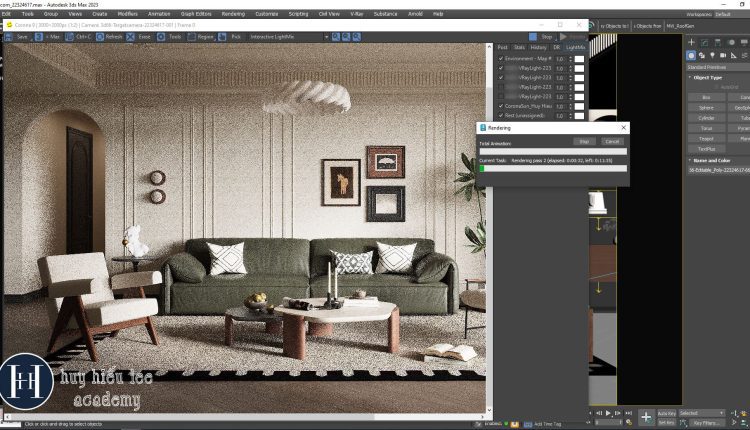
Task: Click the Erase icon
Action: coord(131,37)
